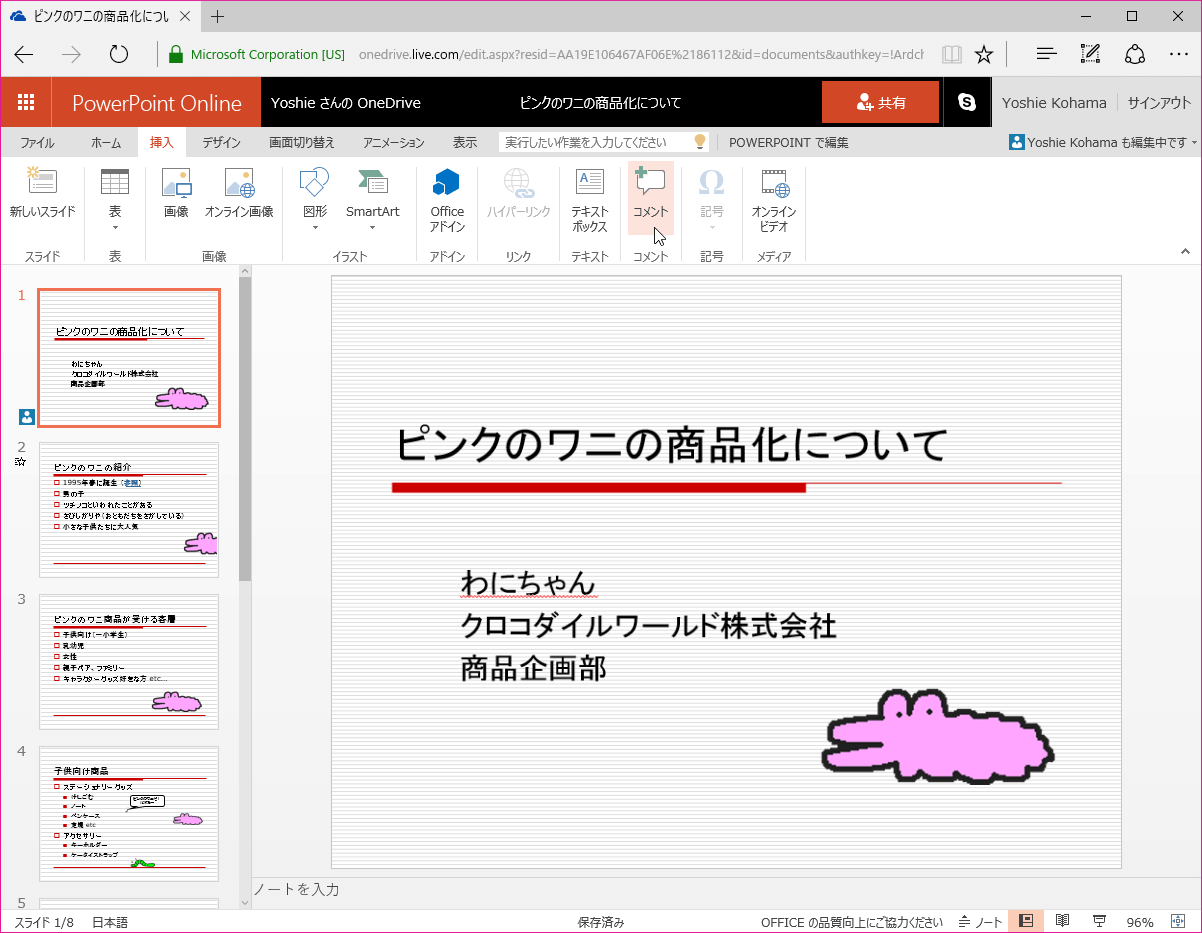Click the fit slide to window icon
Screen dimensions: 1202x933
pos(1177,921)
